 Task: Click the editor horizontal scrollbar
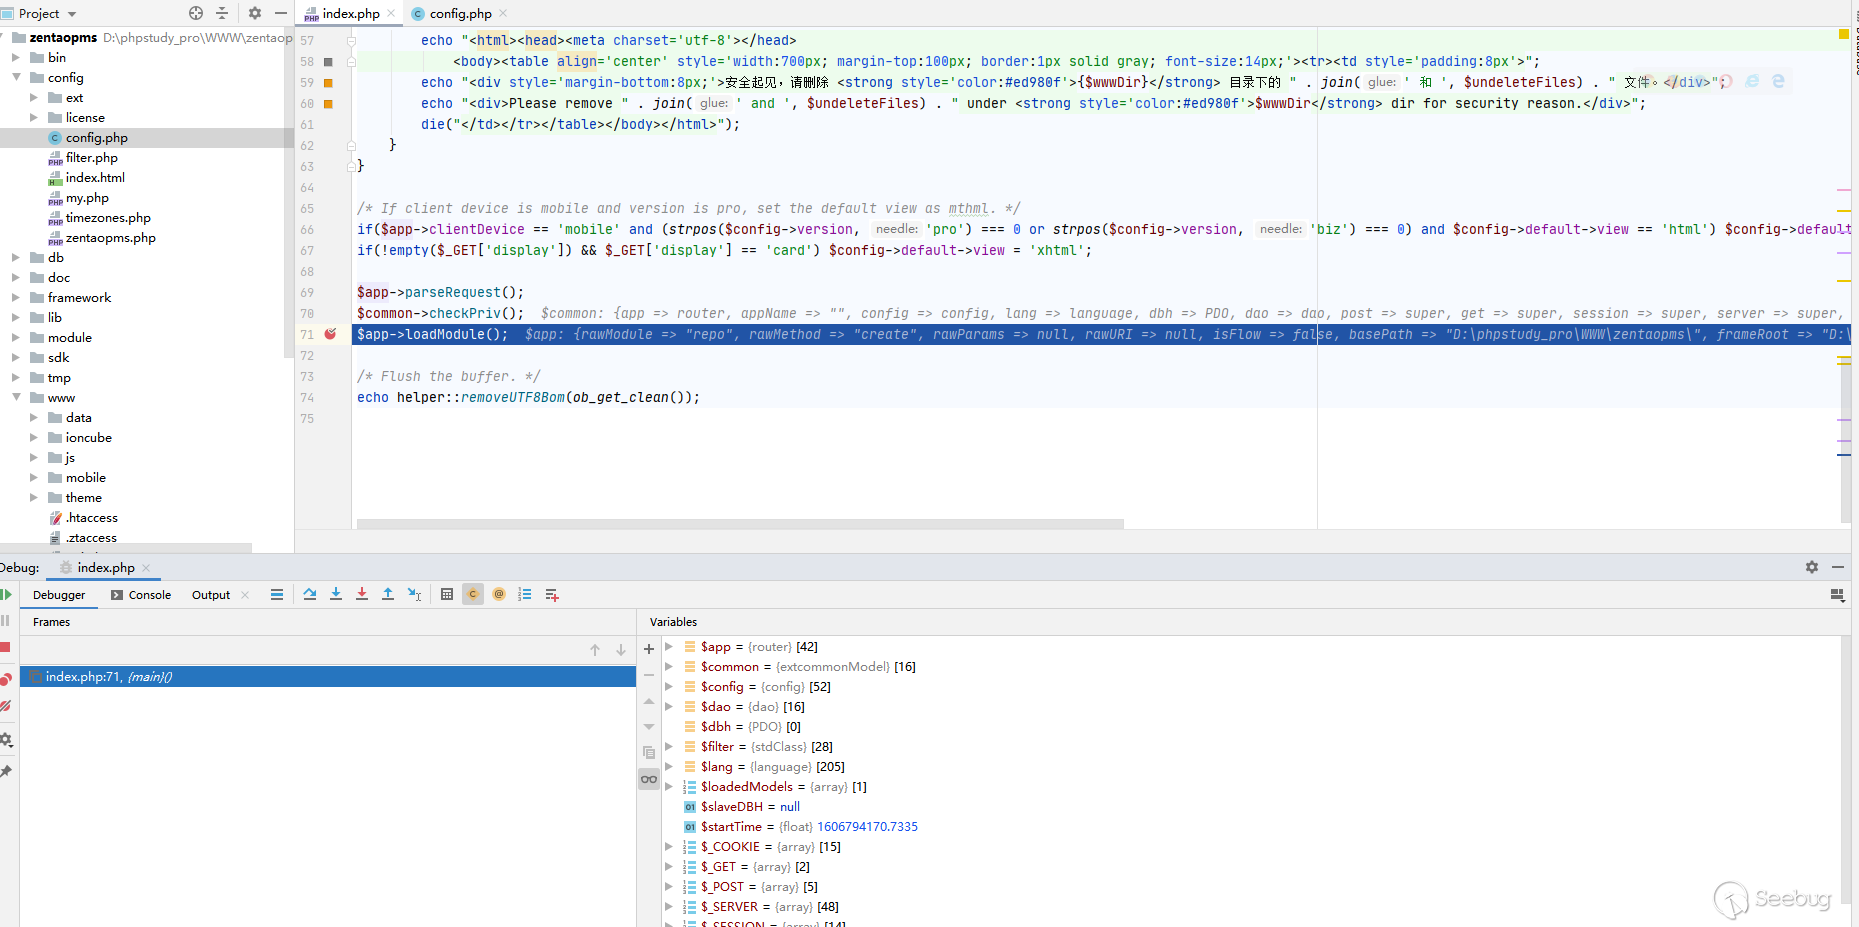coord(740,524)
